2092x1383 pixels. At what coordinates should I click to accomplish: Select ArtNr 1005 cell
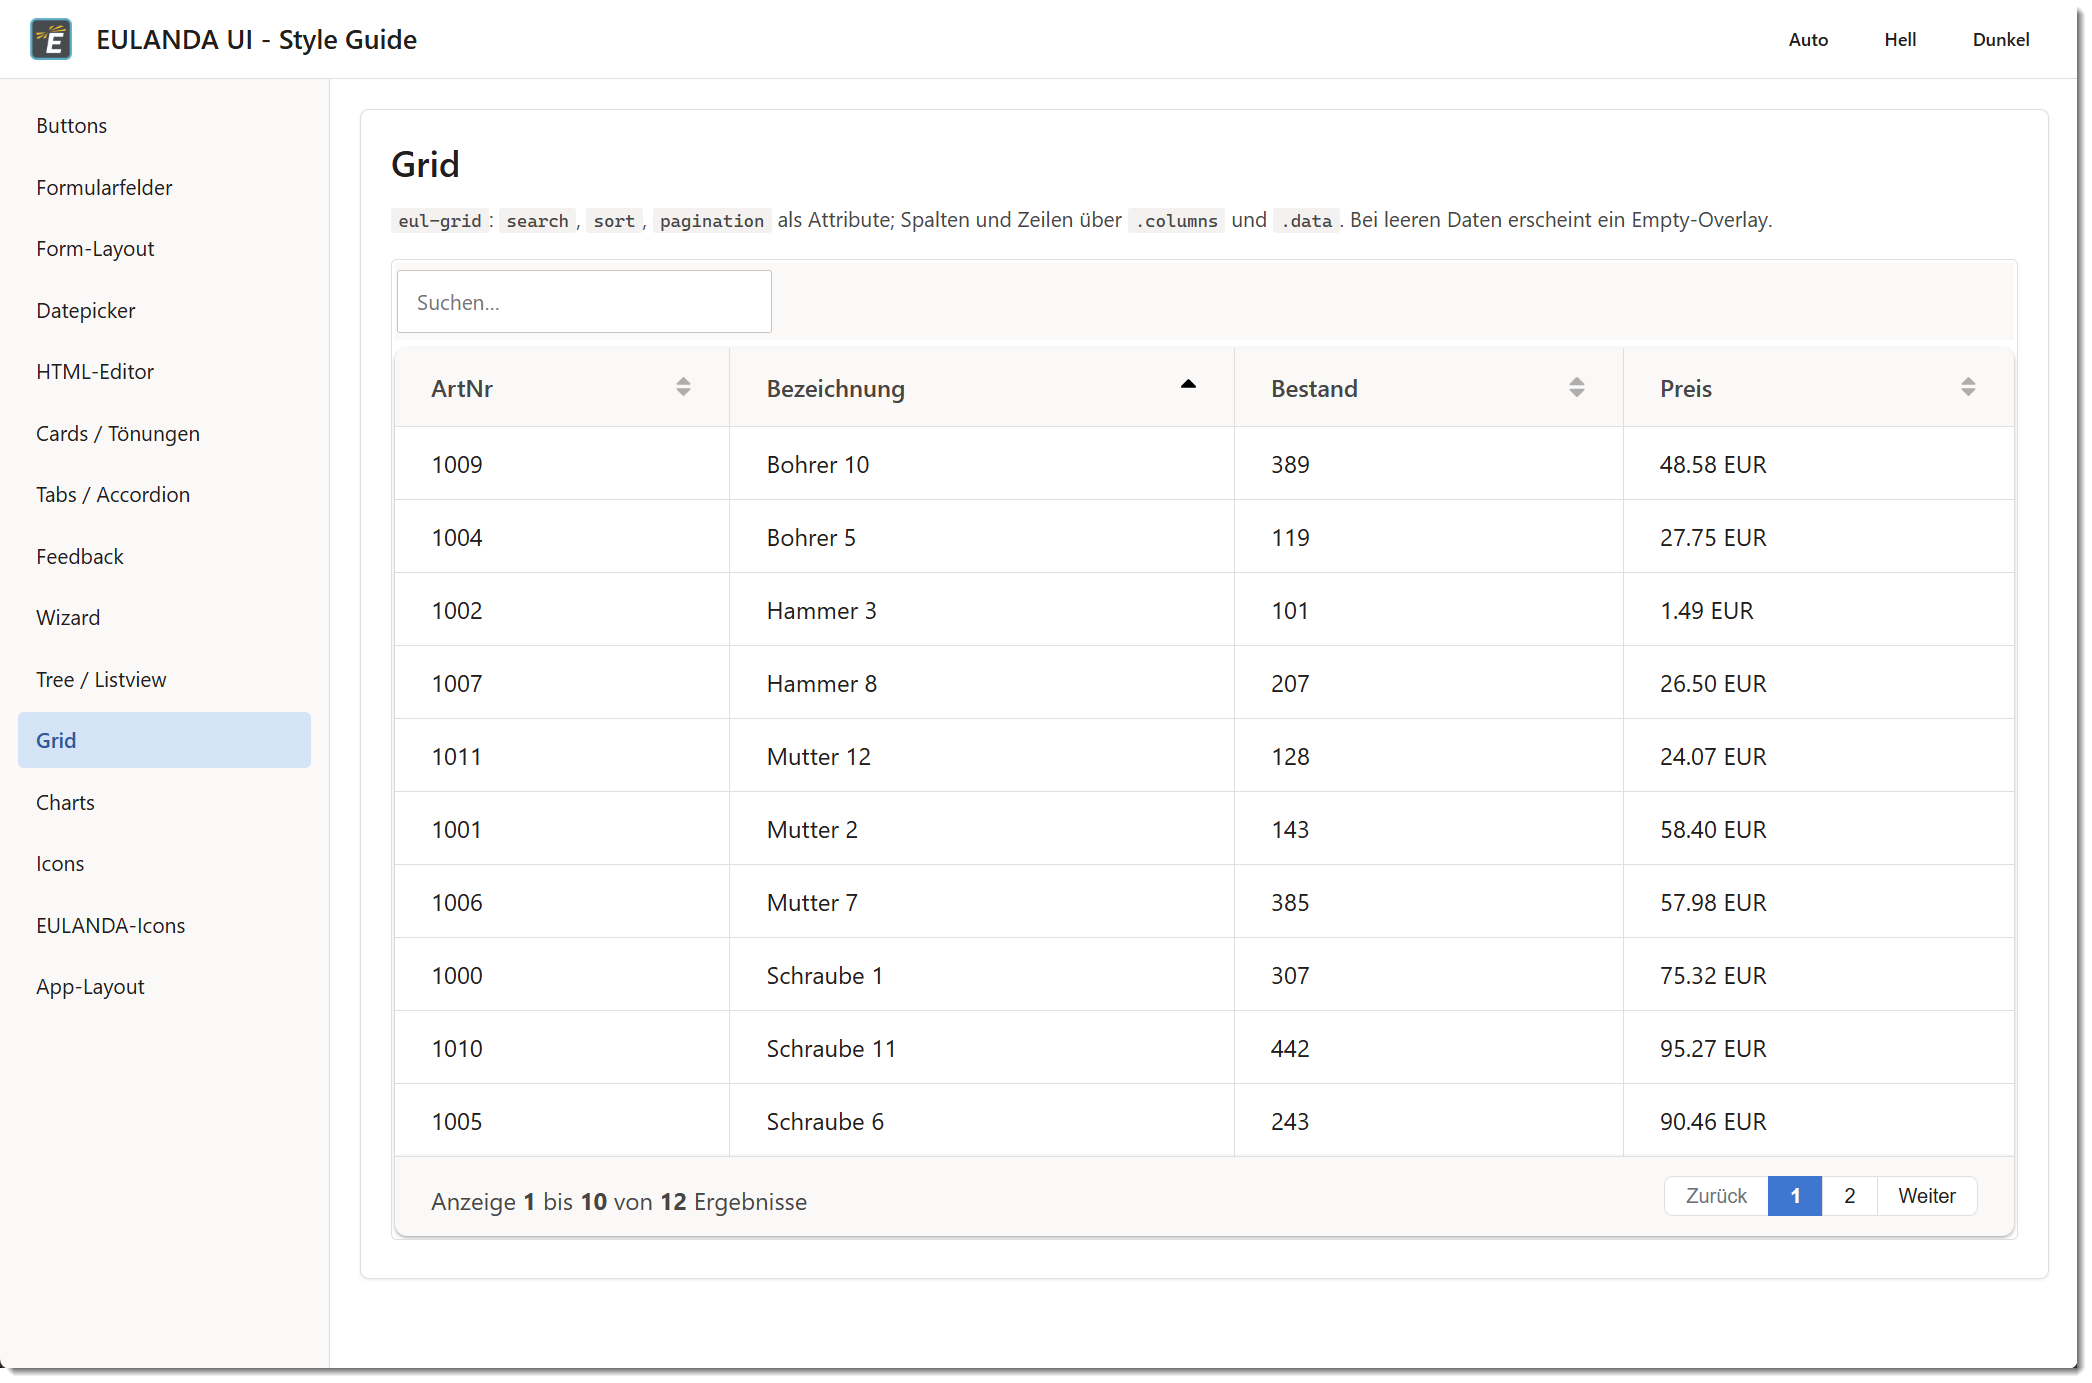point(562,1121)
